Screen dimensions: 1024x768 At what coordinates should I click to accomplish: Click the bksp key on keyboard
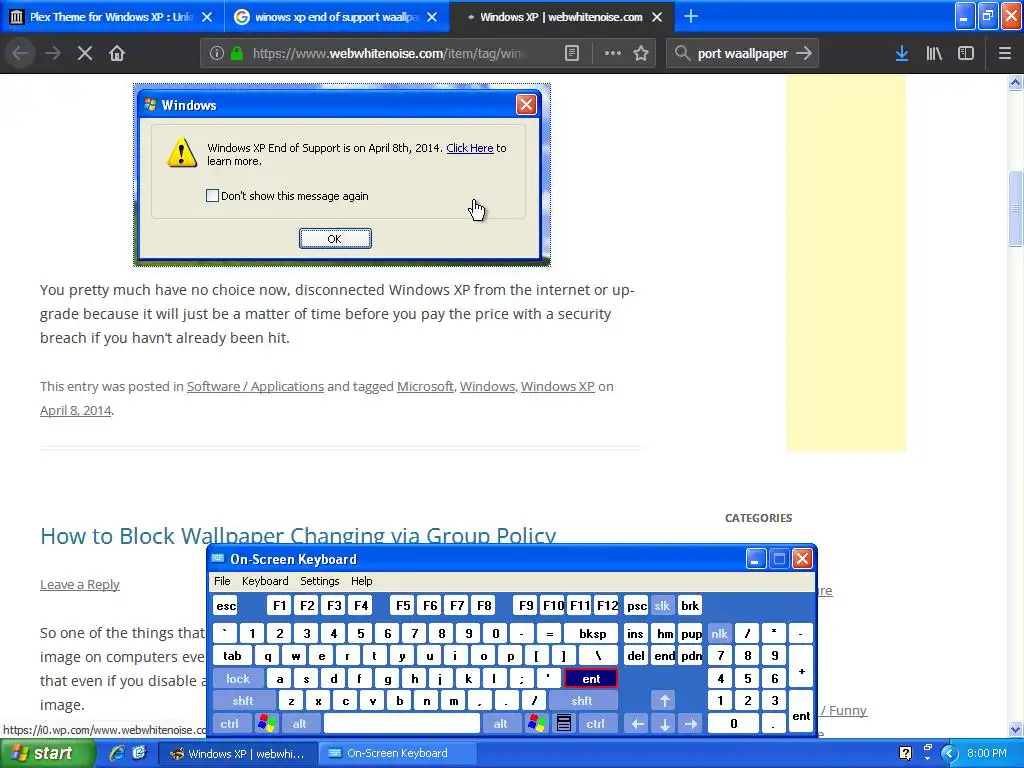click(592, 633)
